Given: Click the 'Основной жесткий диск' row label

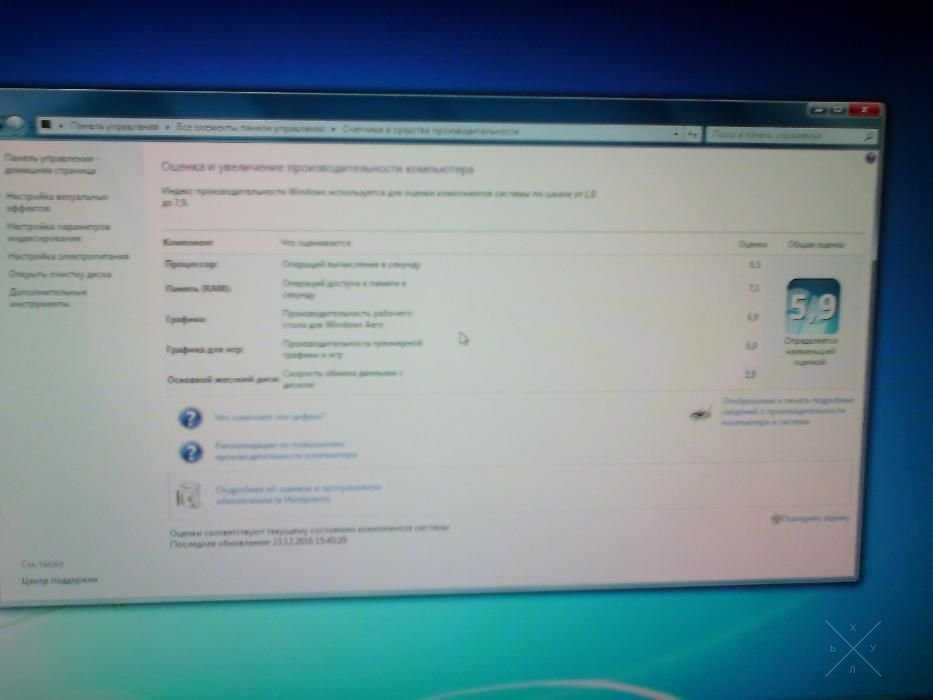Looking at the screenshot, I should click(223, 379).
